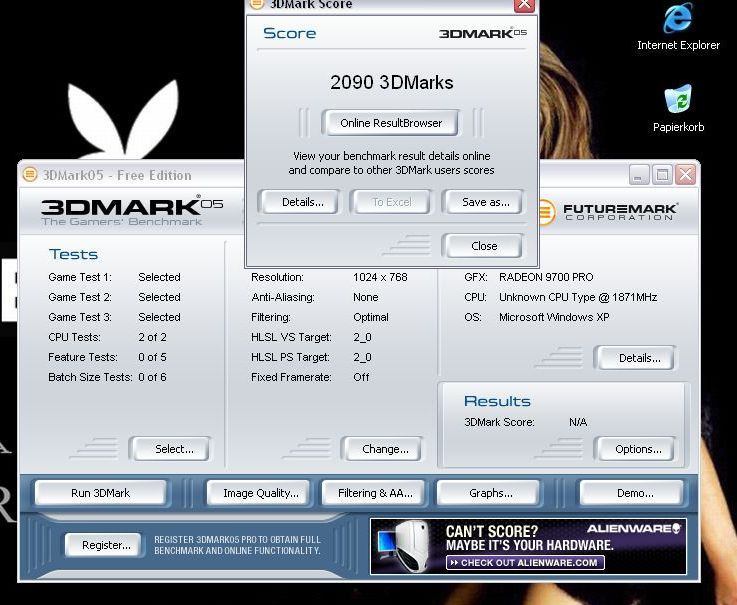The height and width of the screenshot is (605, 737).
Task: Open Internet Explorer desktop icon
Action: point(678,26)
